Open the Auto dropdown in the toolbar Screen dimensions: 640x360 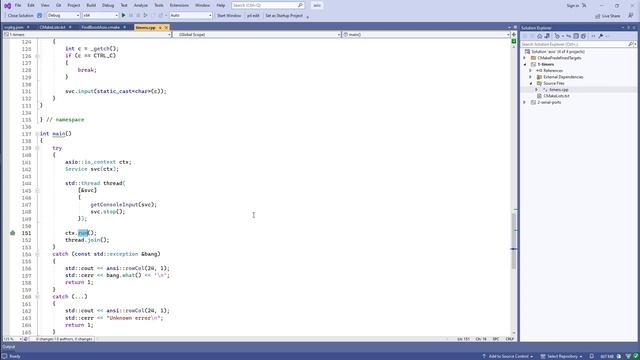coord(191,16)
